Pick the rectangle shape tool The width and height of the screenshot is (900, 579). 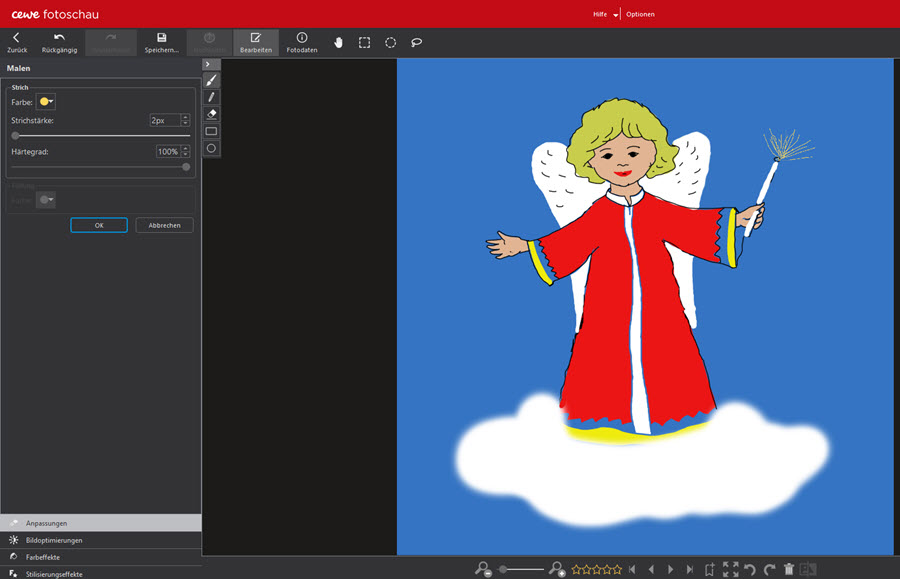pyautogui.click(x=211, y=131)
